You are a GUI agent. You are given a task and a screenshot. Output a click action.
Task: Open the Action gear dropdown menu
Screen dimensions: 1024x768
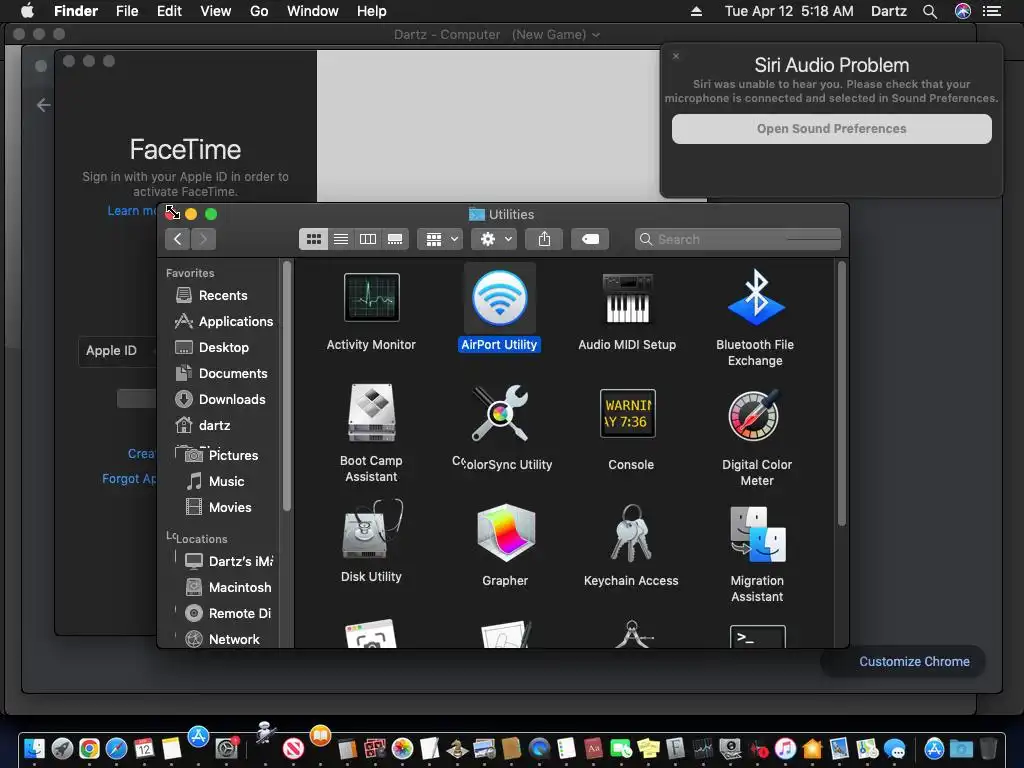coord(495,239)
